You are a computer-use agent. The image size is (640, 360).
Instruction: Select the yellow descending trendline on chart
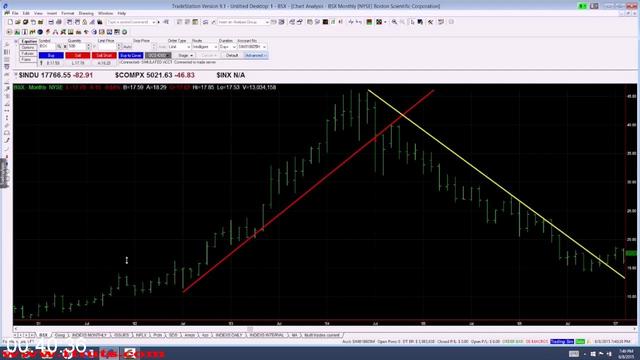pos(496,184)
